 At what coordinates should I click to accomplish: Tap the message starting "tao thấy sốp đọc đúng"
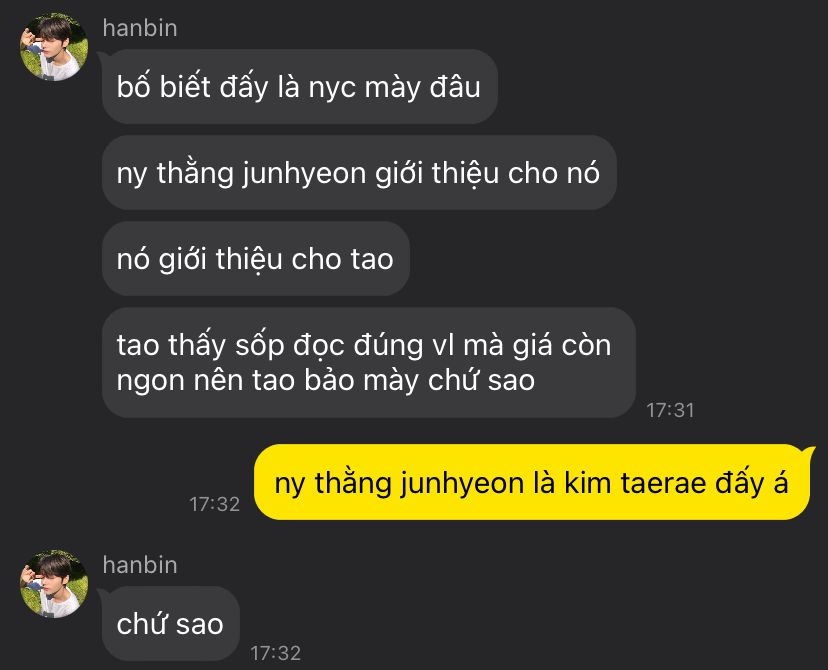click(369, 363)
